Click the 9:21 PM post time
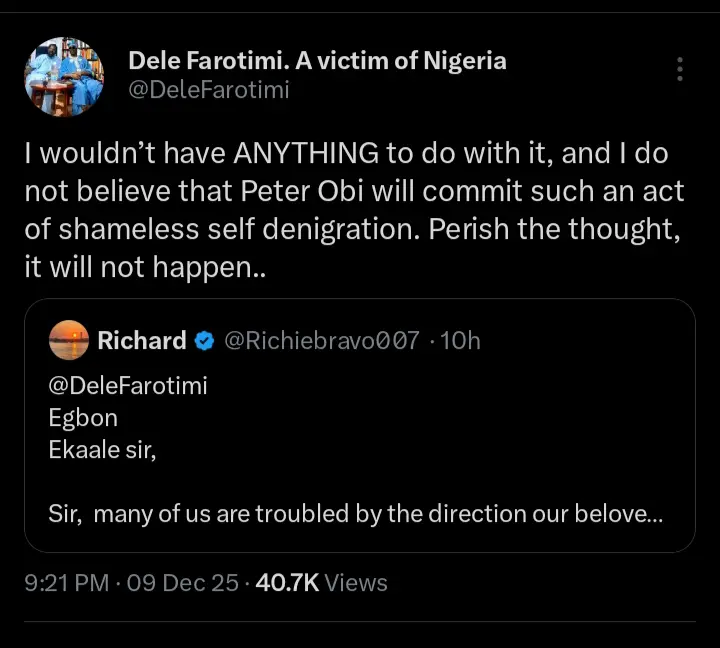The image size is (720, 648). pos(67,582)
